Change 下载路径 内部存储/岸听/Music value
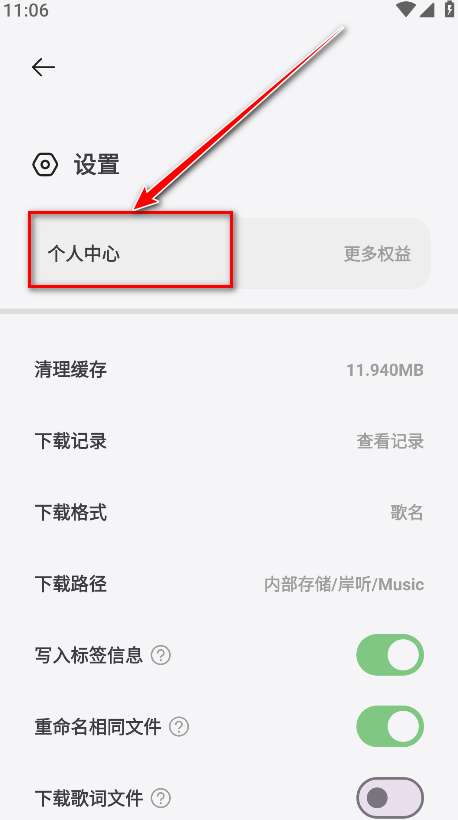The width and height of the screenshot is (458, 820). coord(344,584)
